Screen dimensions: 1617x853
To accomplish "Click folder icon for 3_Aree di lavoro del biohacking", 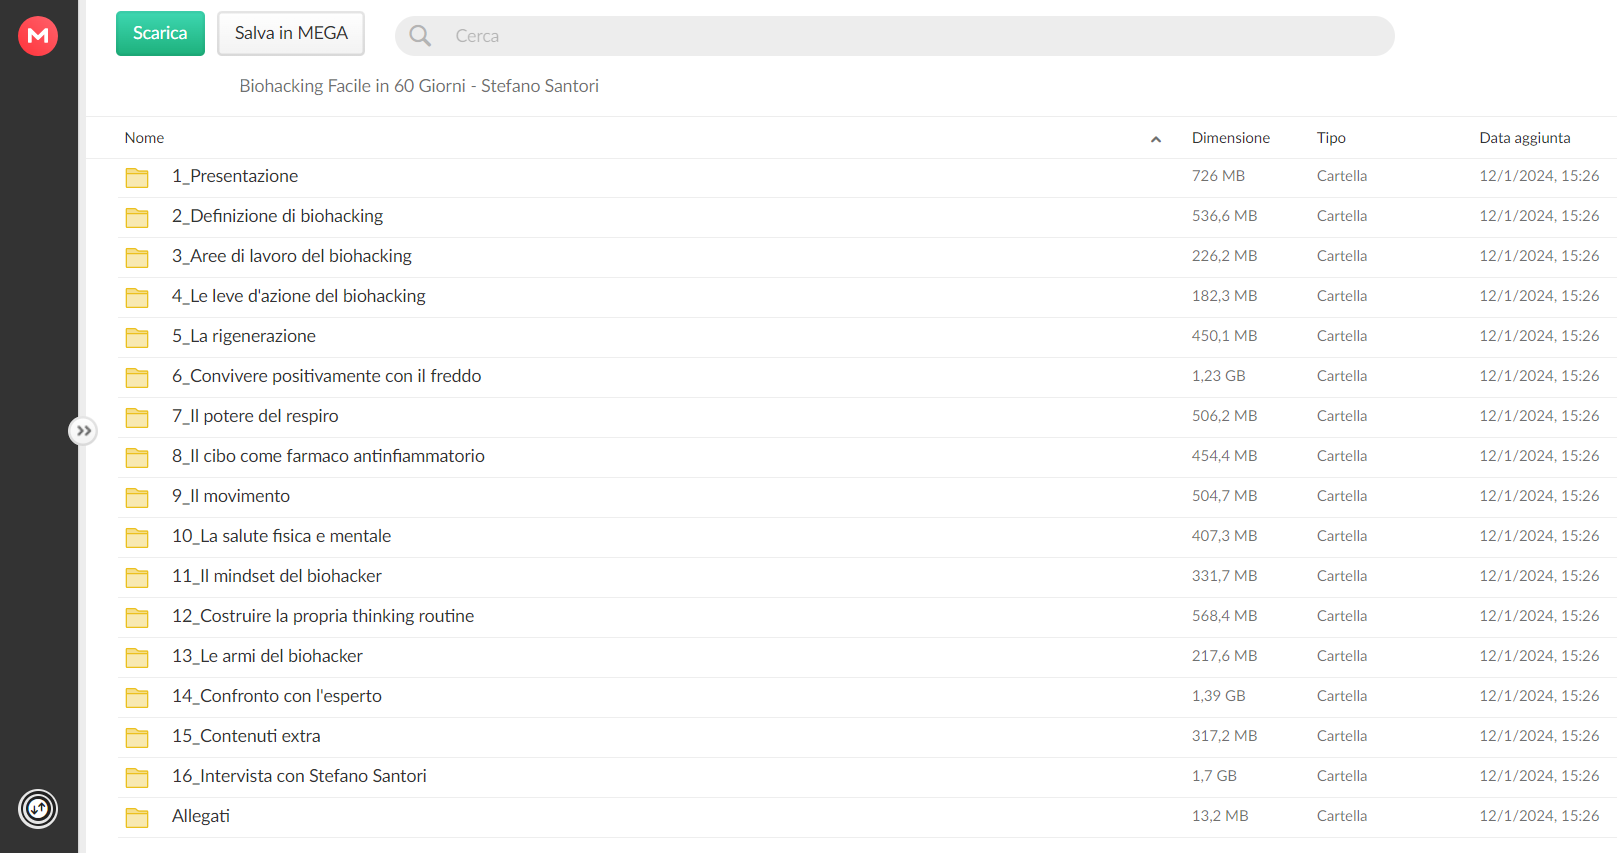I will coord(137,258).
